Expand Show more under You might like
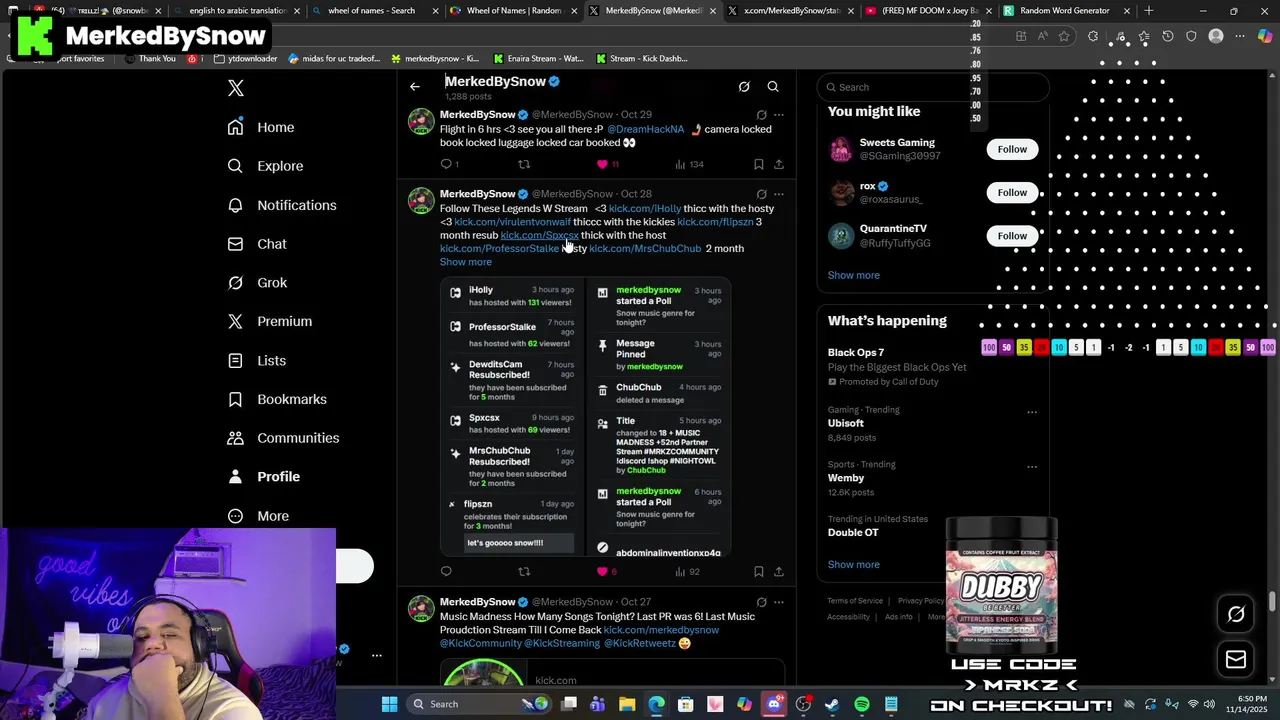The image size is (1280, 720). tap(854, 275)
